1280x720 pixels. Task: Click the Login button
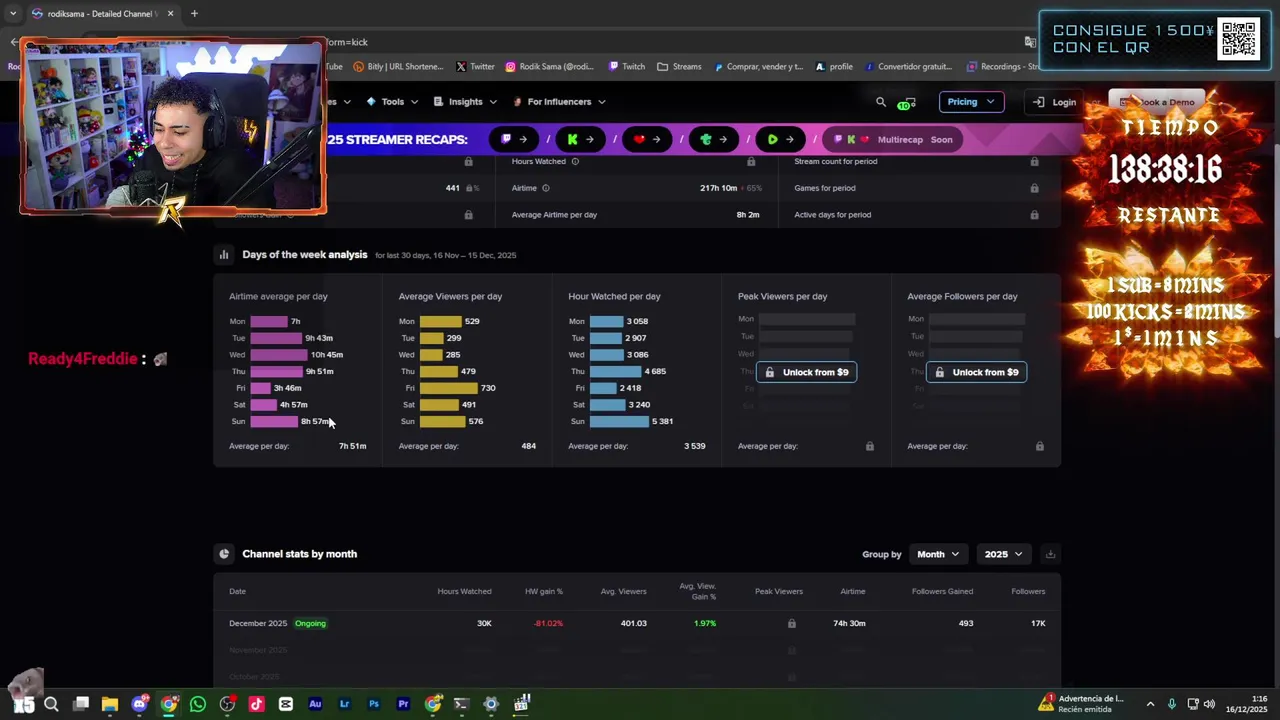pos(1055,102)
